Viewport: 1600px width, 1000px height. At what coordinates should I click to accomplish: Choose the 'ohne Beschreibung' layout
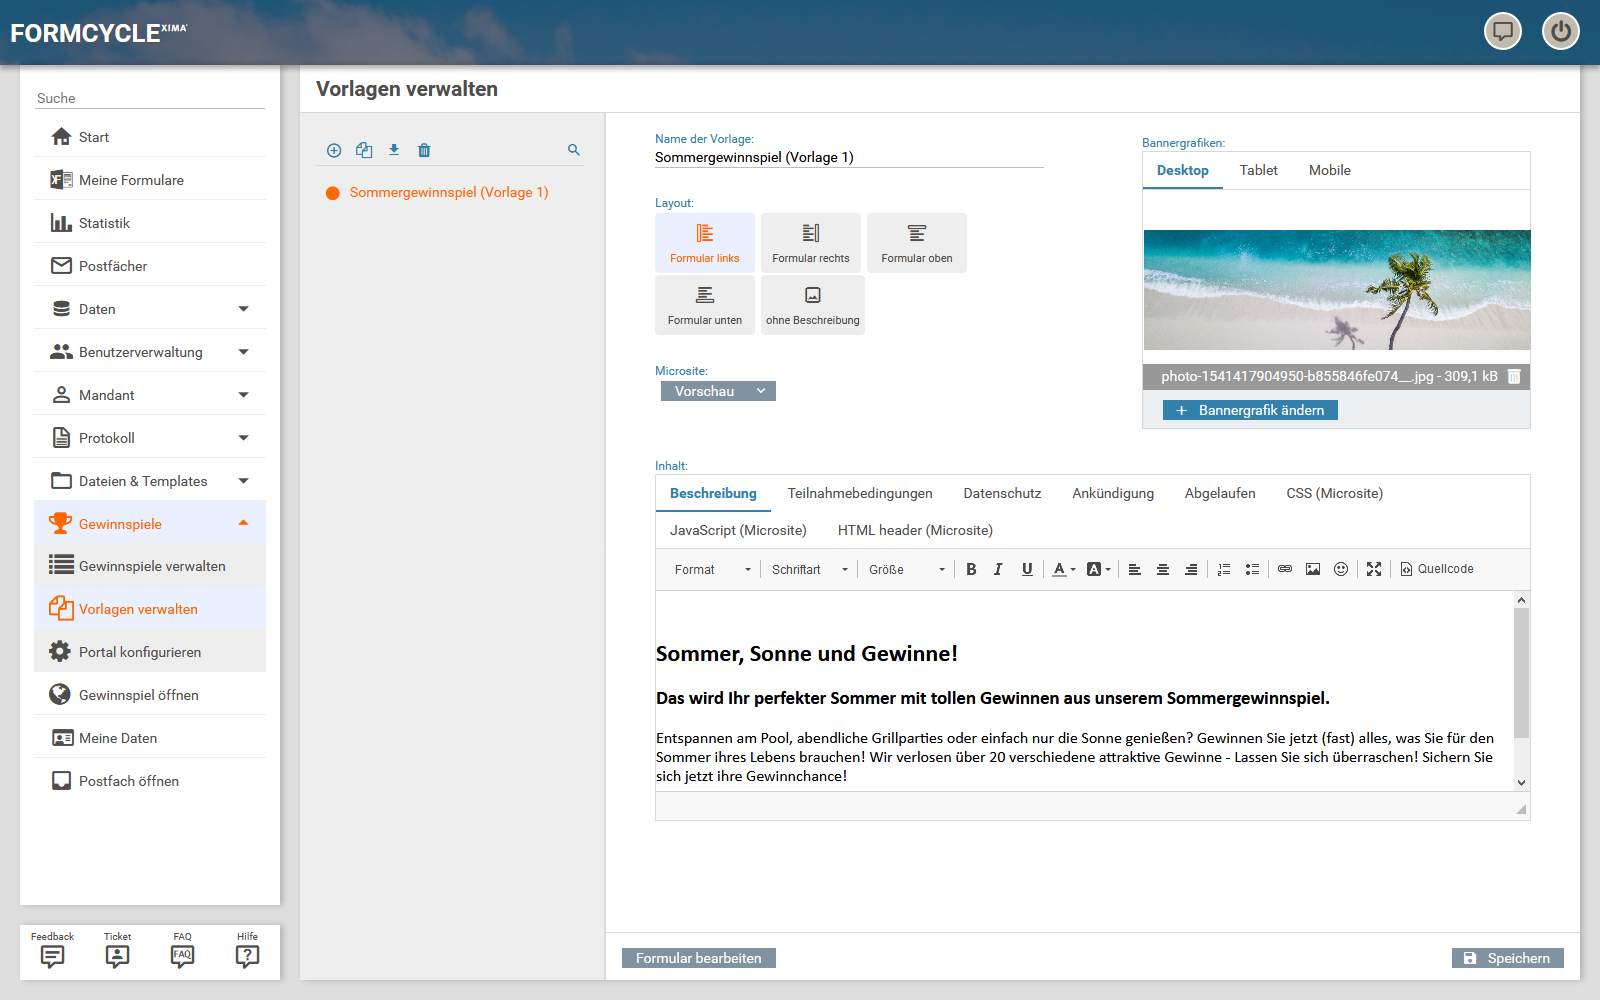[812, 305]
